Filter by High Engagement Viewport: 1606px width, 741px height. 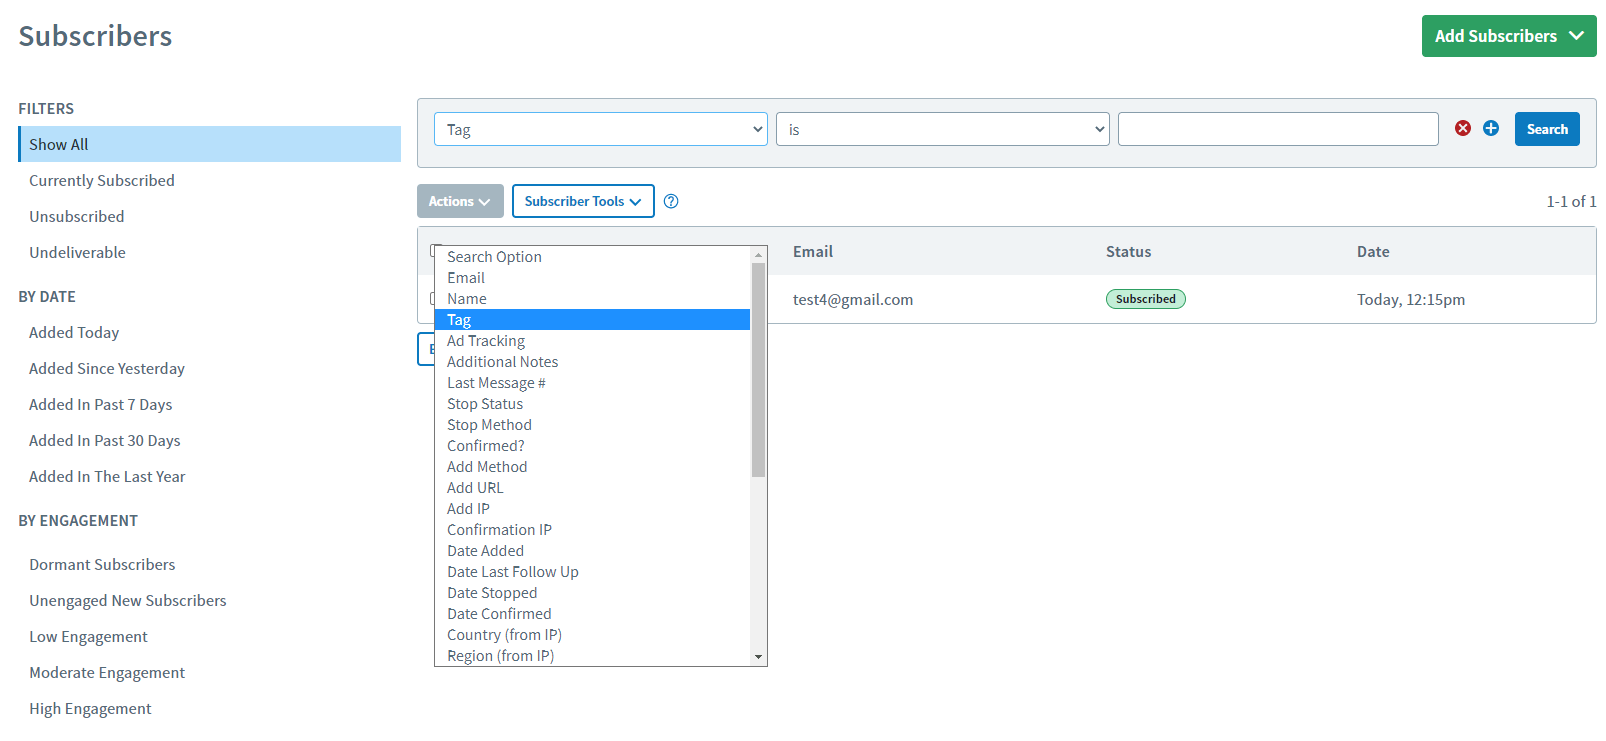[90, 708]
